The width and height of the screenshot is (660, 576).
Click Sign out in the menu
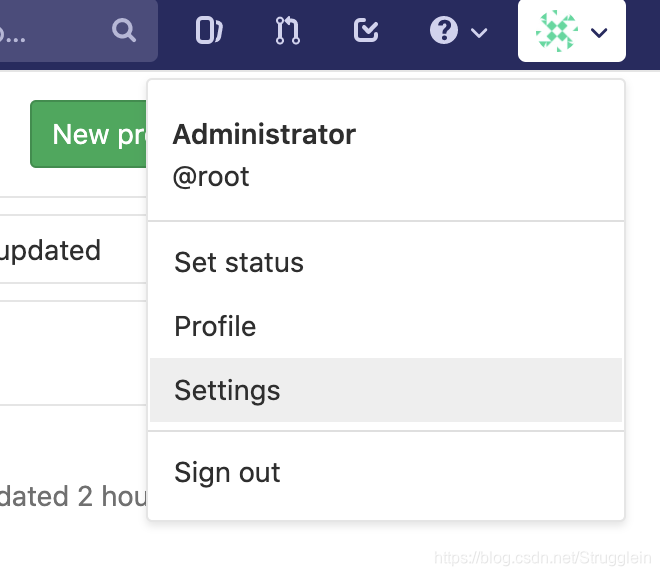click(386, 472)
